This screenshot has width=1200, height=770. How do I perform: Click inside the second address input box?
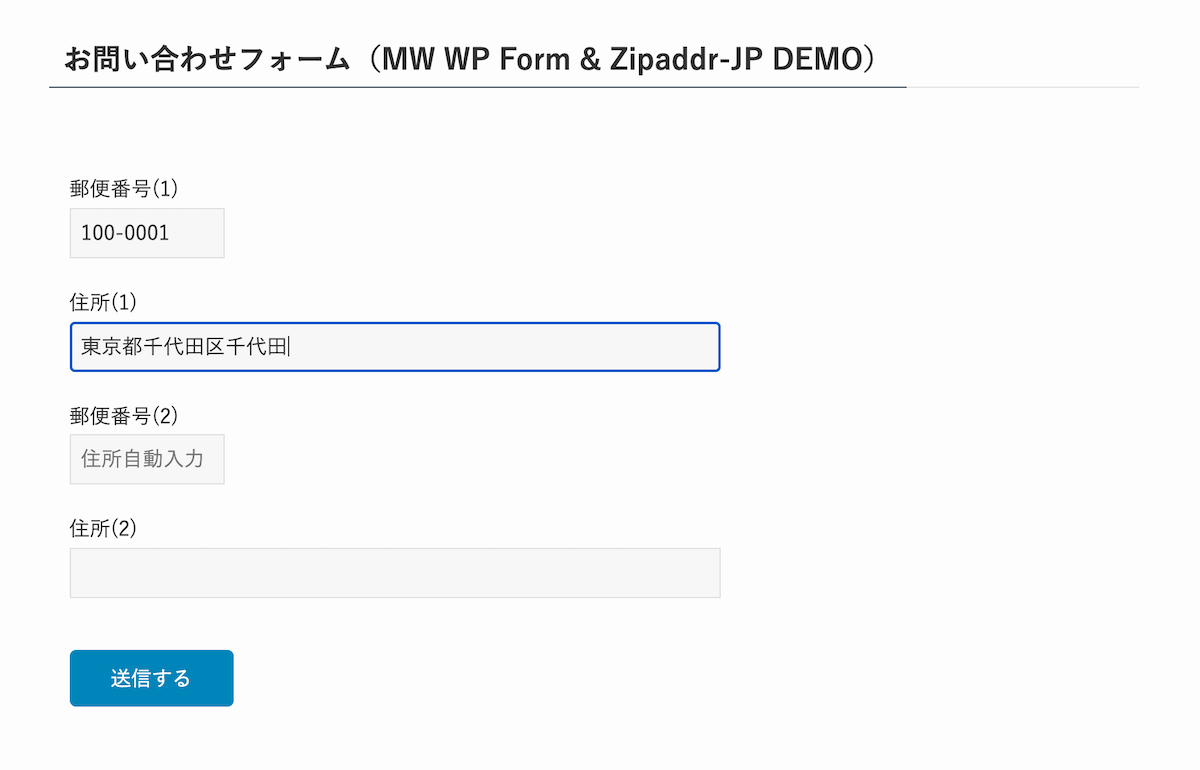pyautogui.click(x=394, y=572)
